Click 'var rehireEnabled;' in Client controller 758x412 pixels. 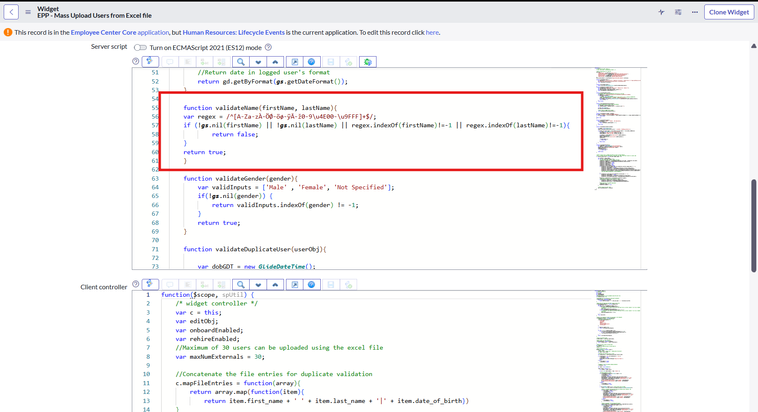207,339
